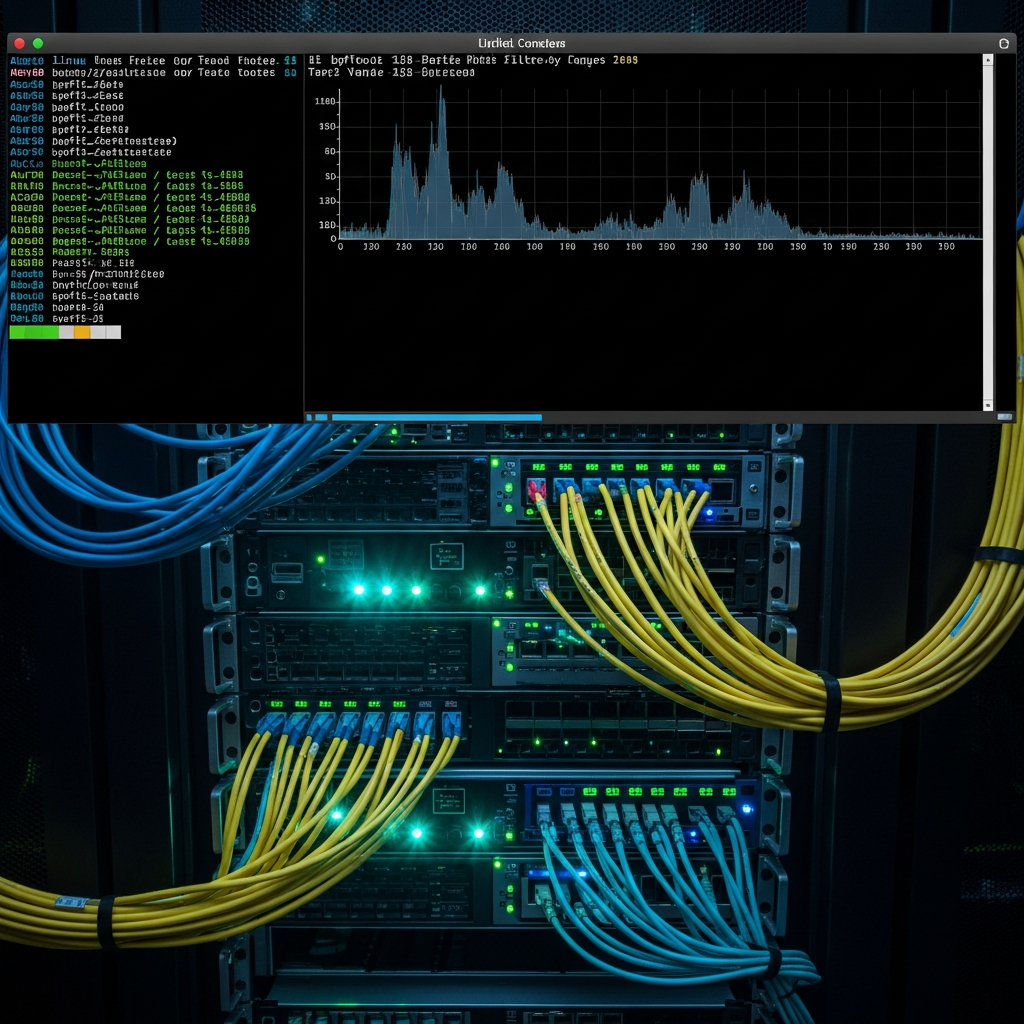The image size is (1024, 1024).
Task: Select the green 'AurDe' row
Action: click(x=127, y=175)
